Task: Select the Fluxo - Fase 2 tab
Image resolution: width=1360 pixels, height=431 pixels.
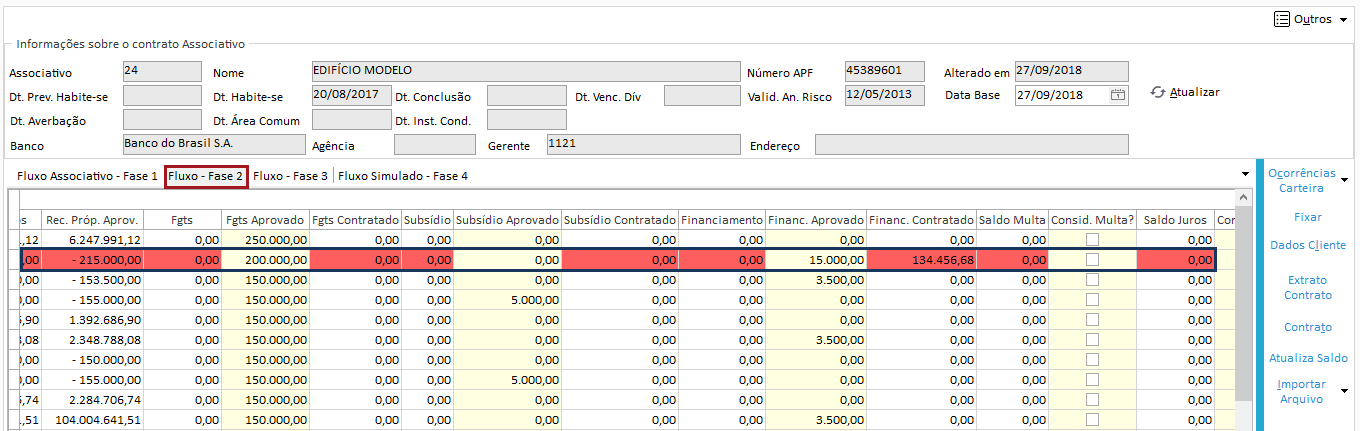Action: (x=206, y=176)
